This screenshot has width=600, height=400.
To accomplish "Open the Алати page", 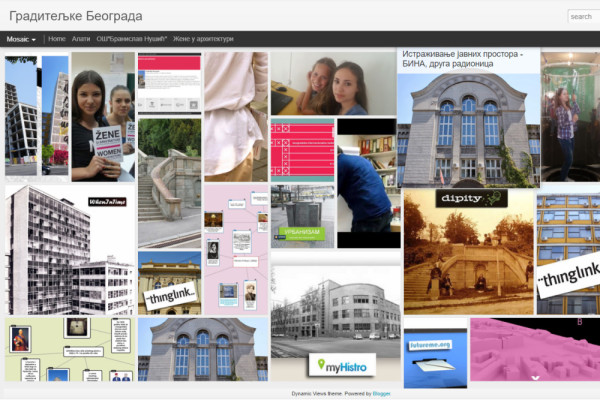I will click(81, 39).
